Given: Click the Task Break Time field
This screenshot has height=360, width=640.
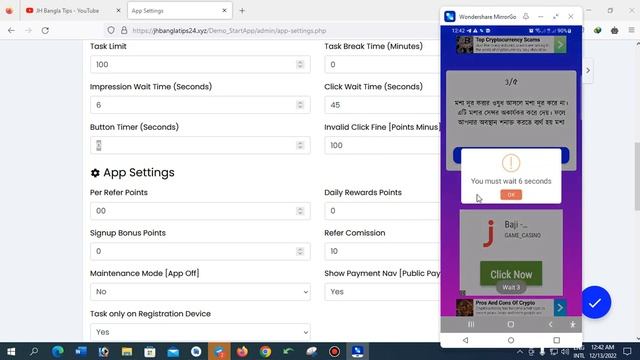Looking at the screenshot, I should coord(382,64).
